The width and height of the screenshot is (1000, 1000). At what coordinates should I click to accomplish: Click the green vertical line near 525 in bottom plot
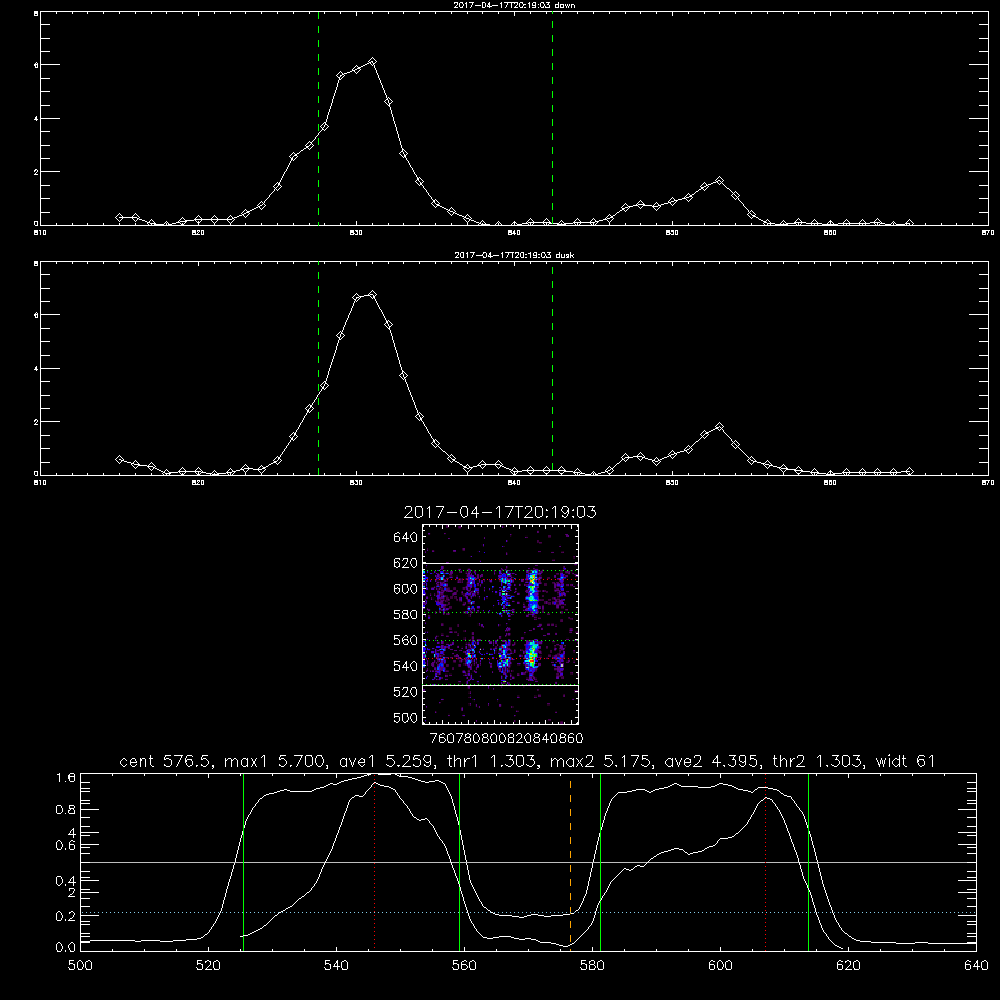click(243, 862)
